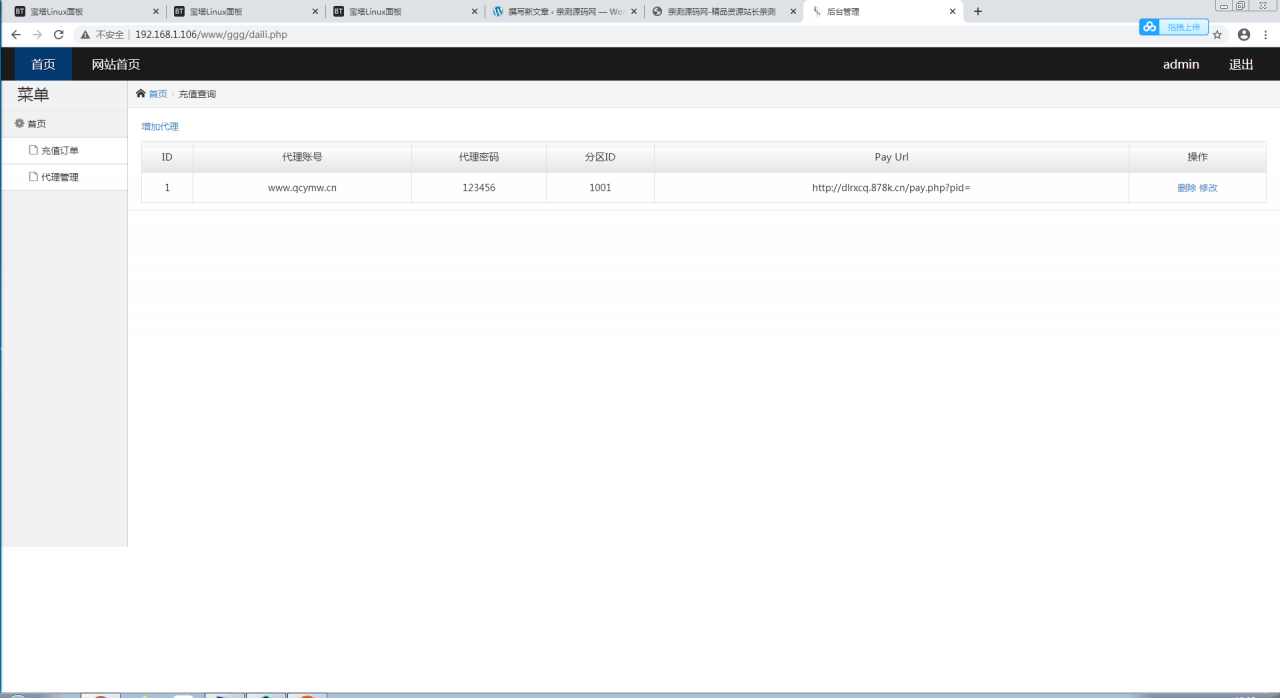Screen dimensions: 1280x698
Task: Click the 增加代理 link
Action: point(160,127)
